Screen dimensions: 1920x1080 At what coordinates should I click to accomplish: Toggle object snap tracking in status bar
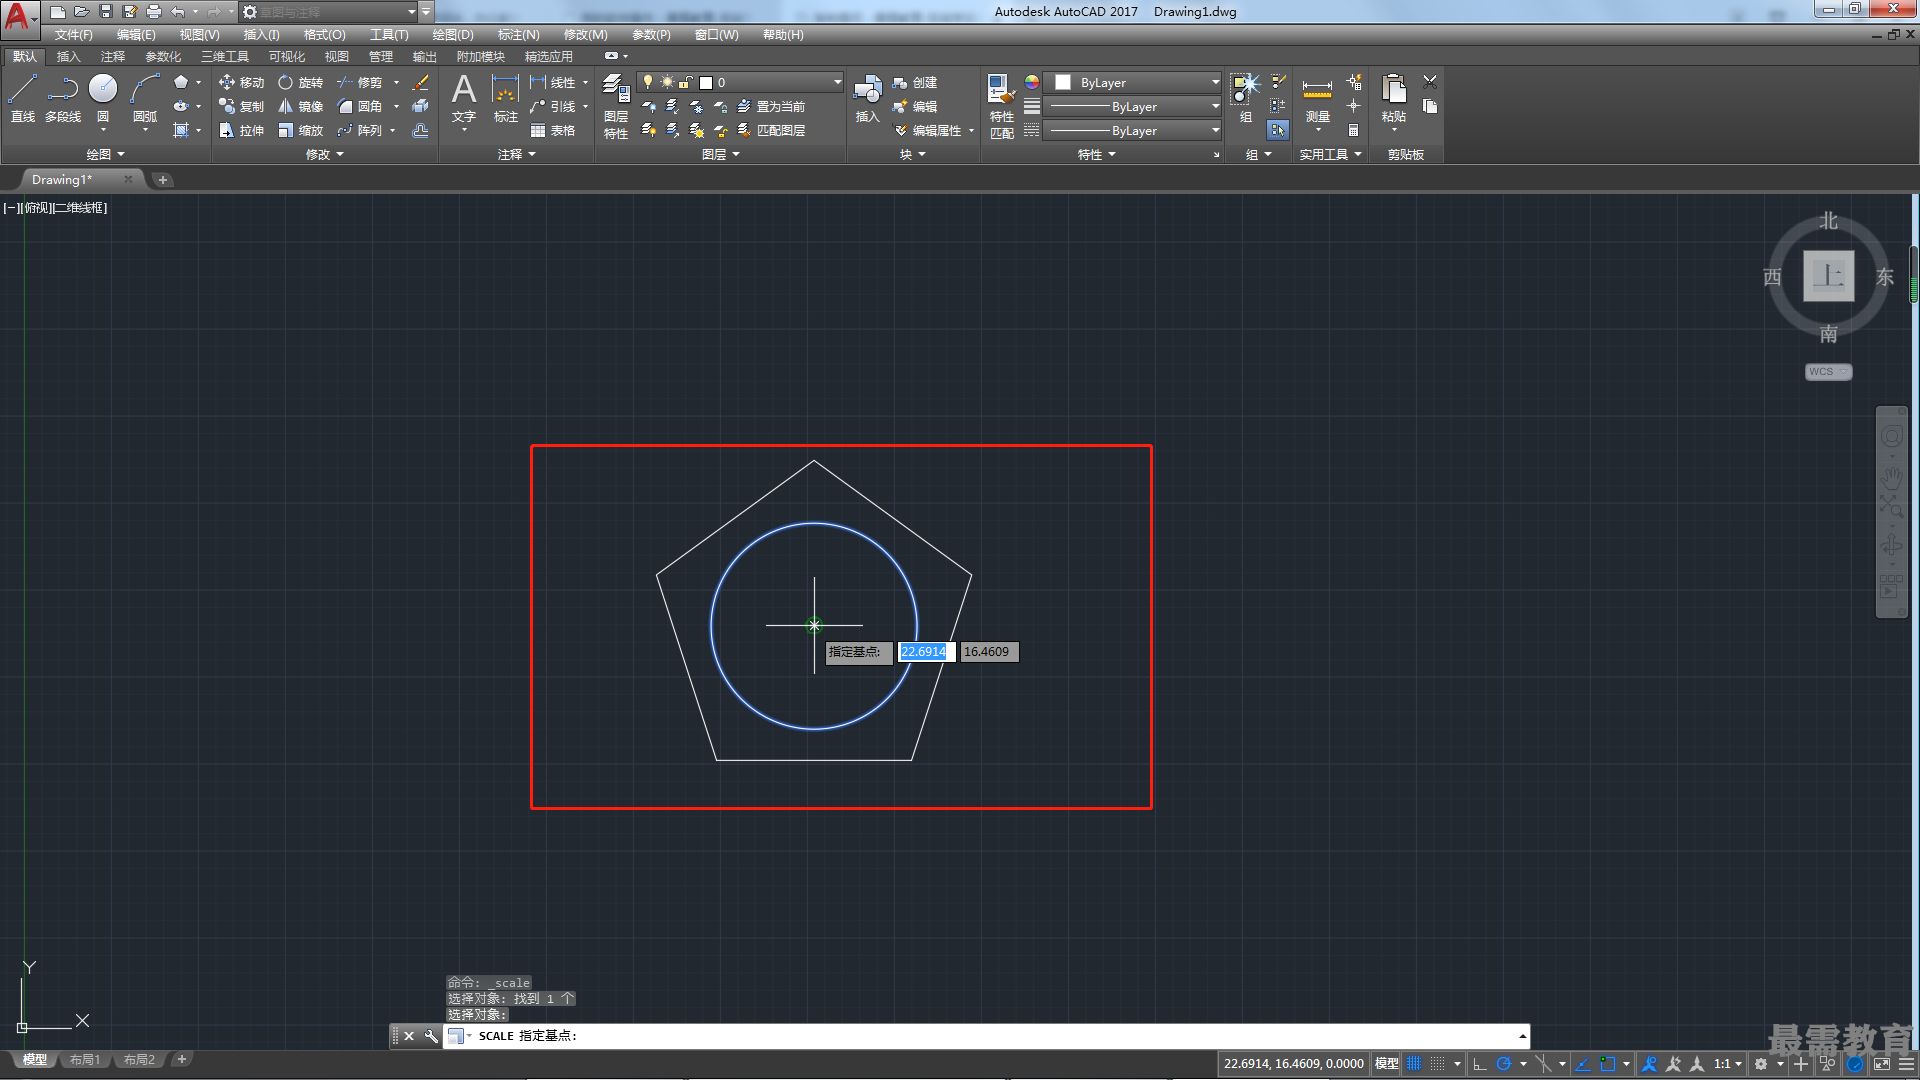point(1583,1064)
